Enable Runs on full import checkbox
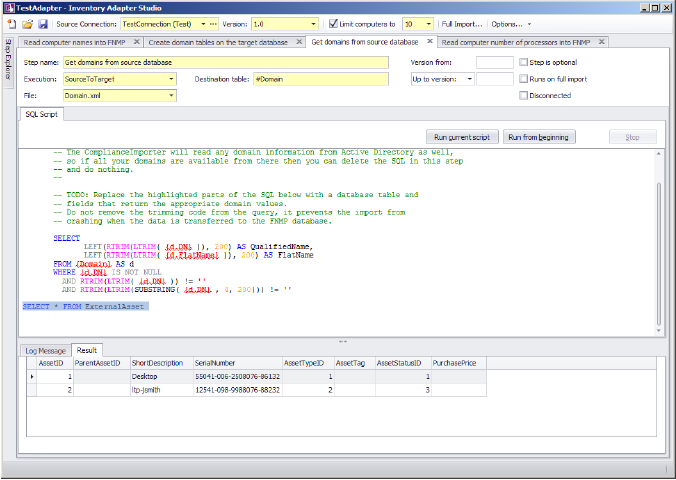 pyautogui.click(x=524, y=79)
